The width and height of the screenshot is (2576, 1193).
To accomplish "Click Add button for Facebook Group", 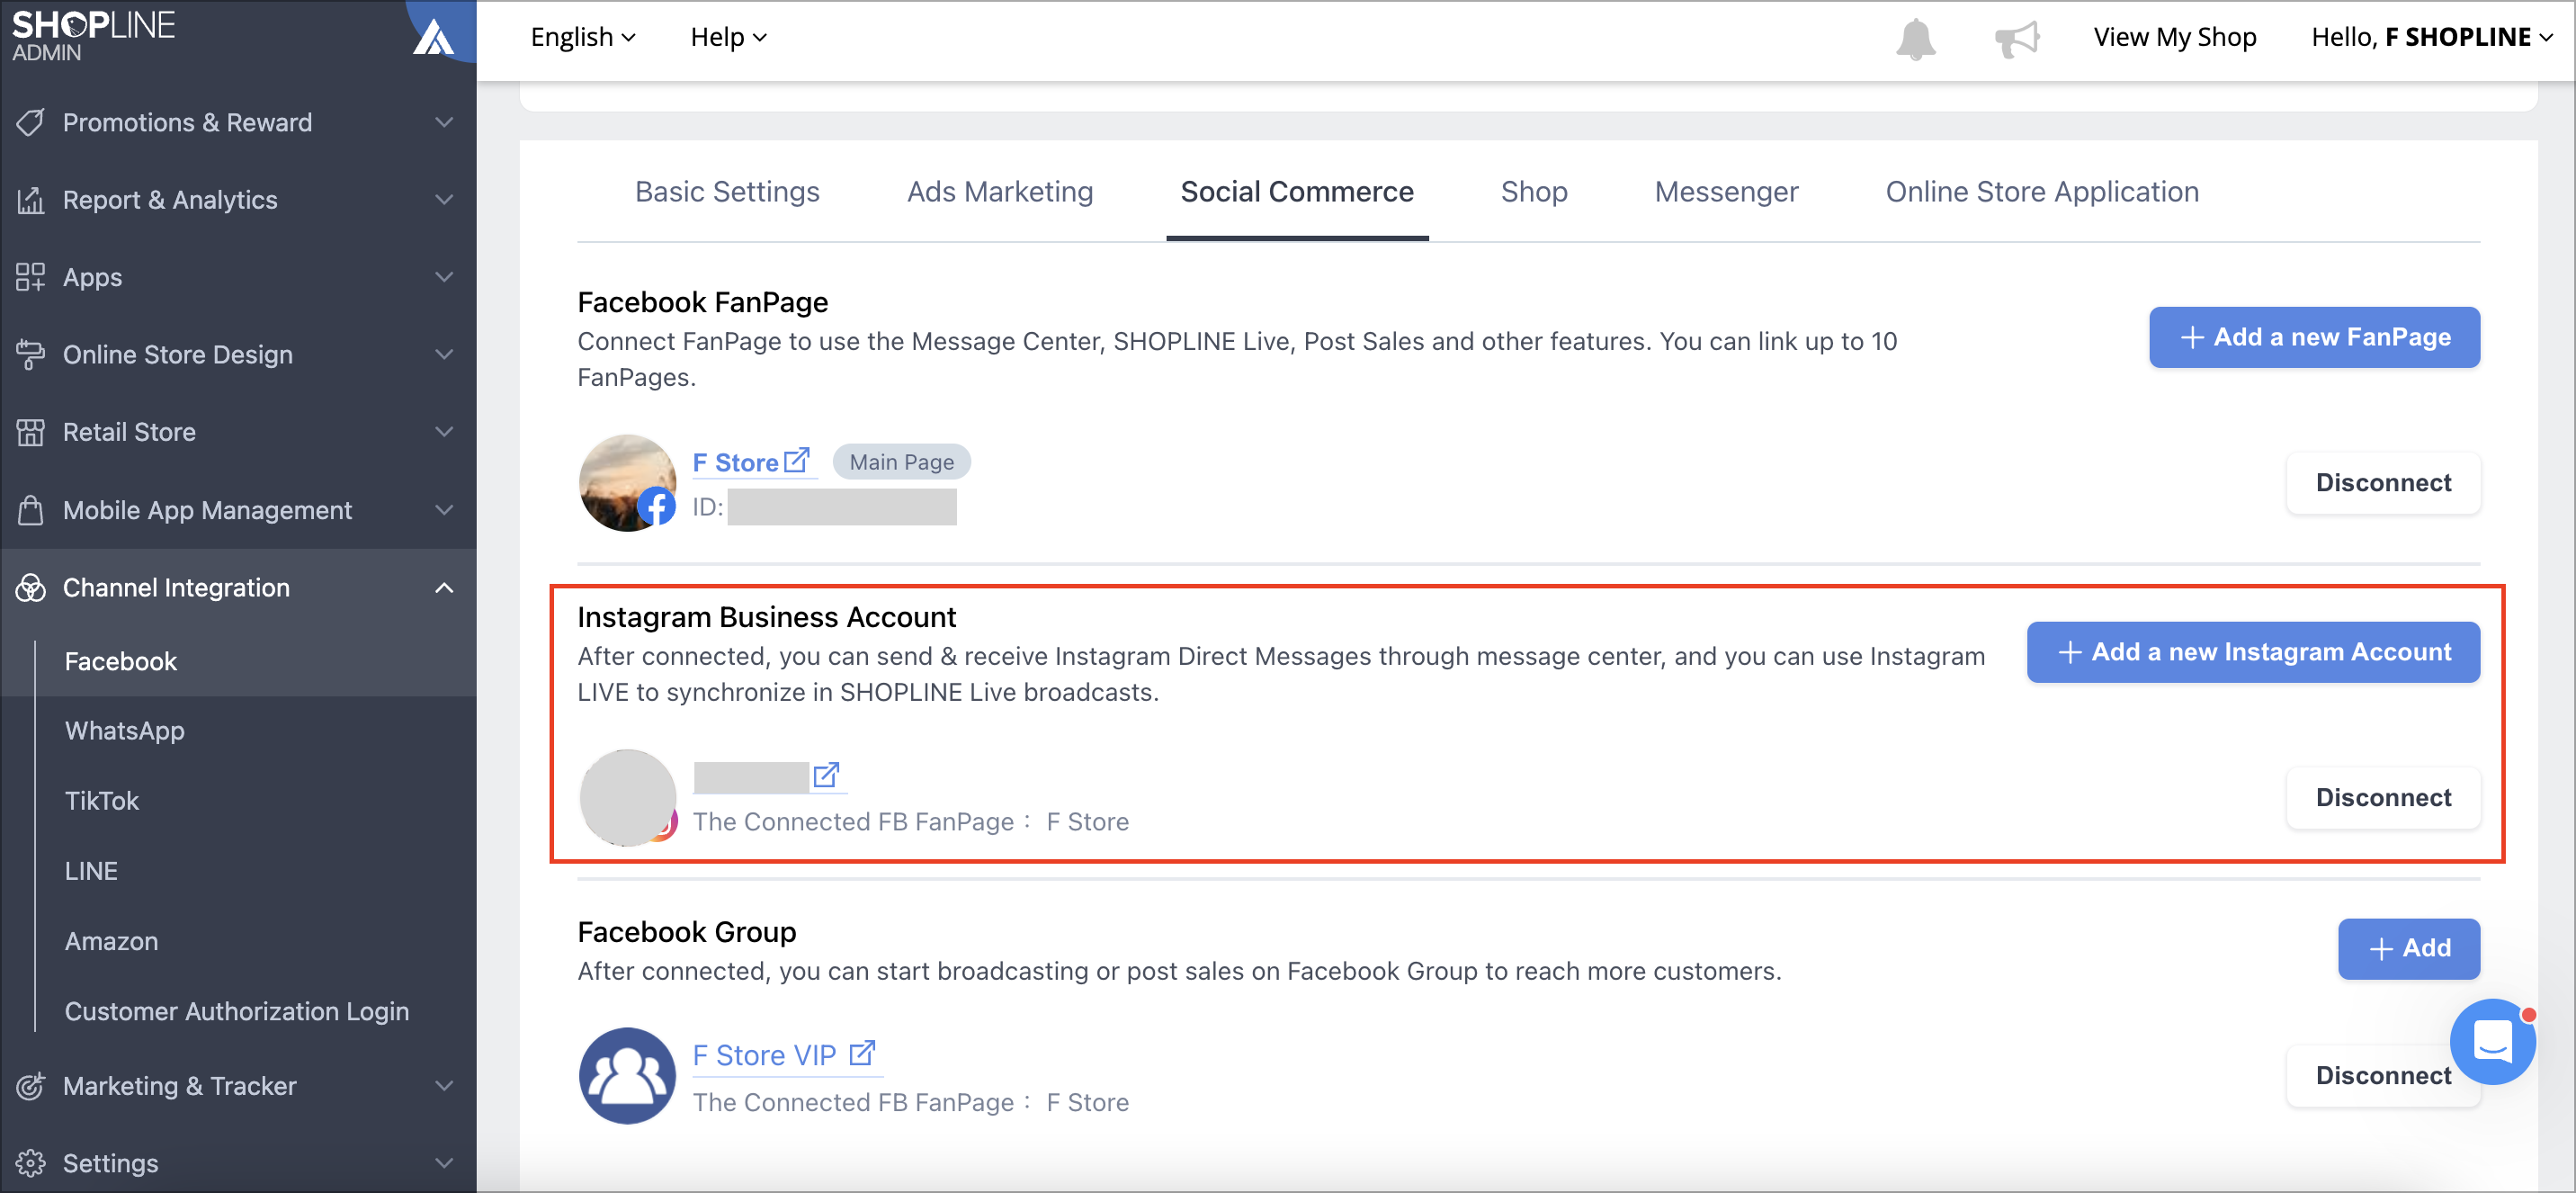I will point(2408,948).
